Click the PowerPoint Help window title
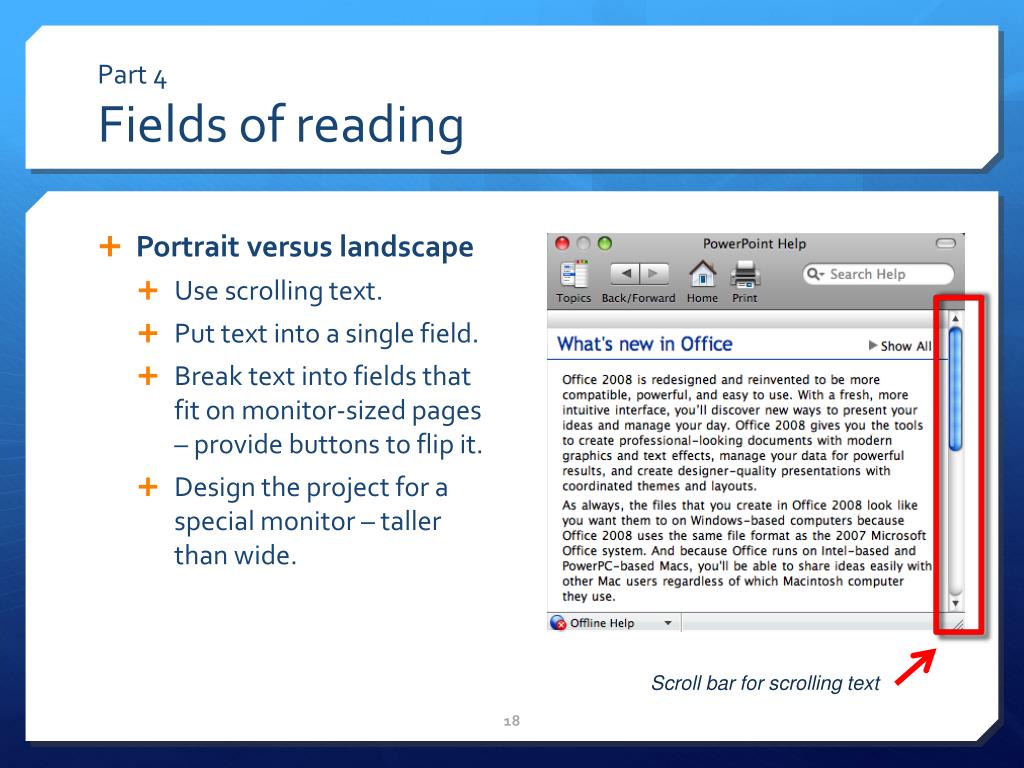The image size is (1024, 768). click(x=754, y=244)
